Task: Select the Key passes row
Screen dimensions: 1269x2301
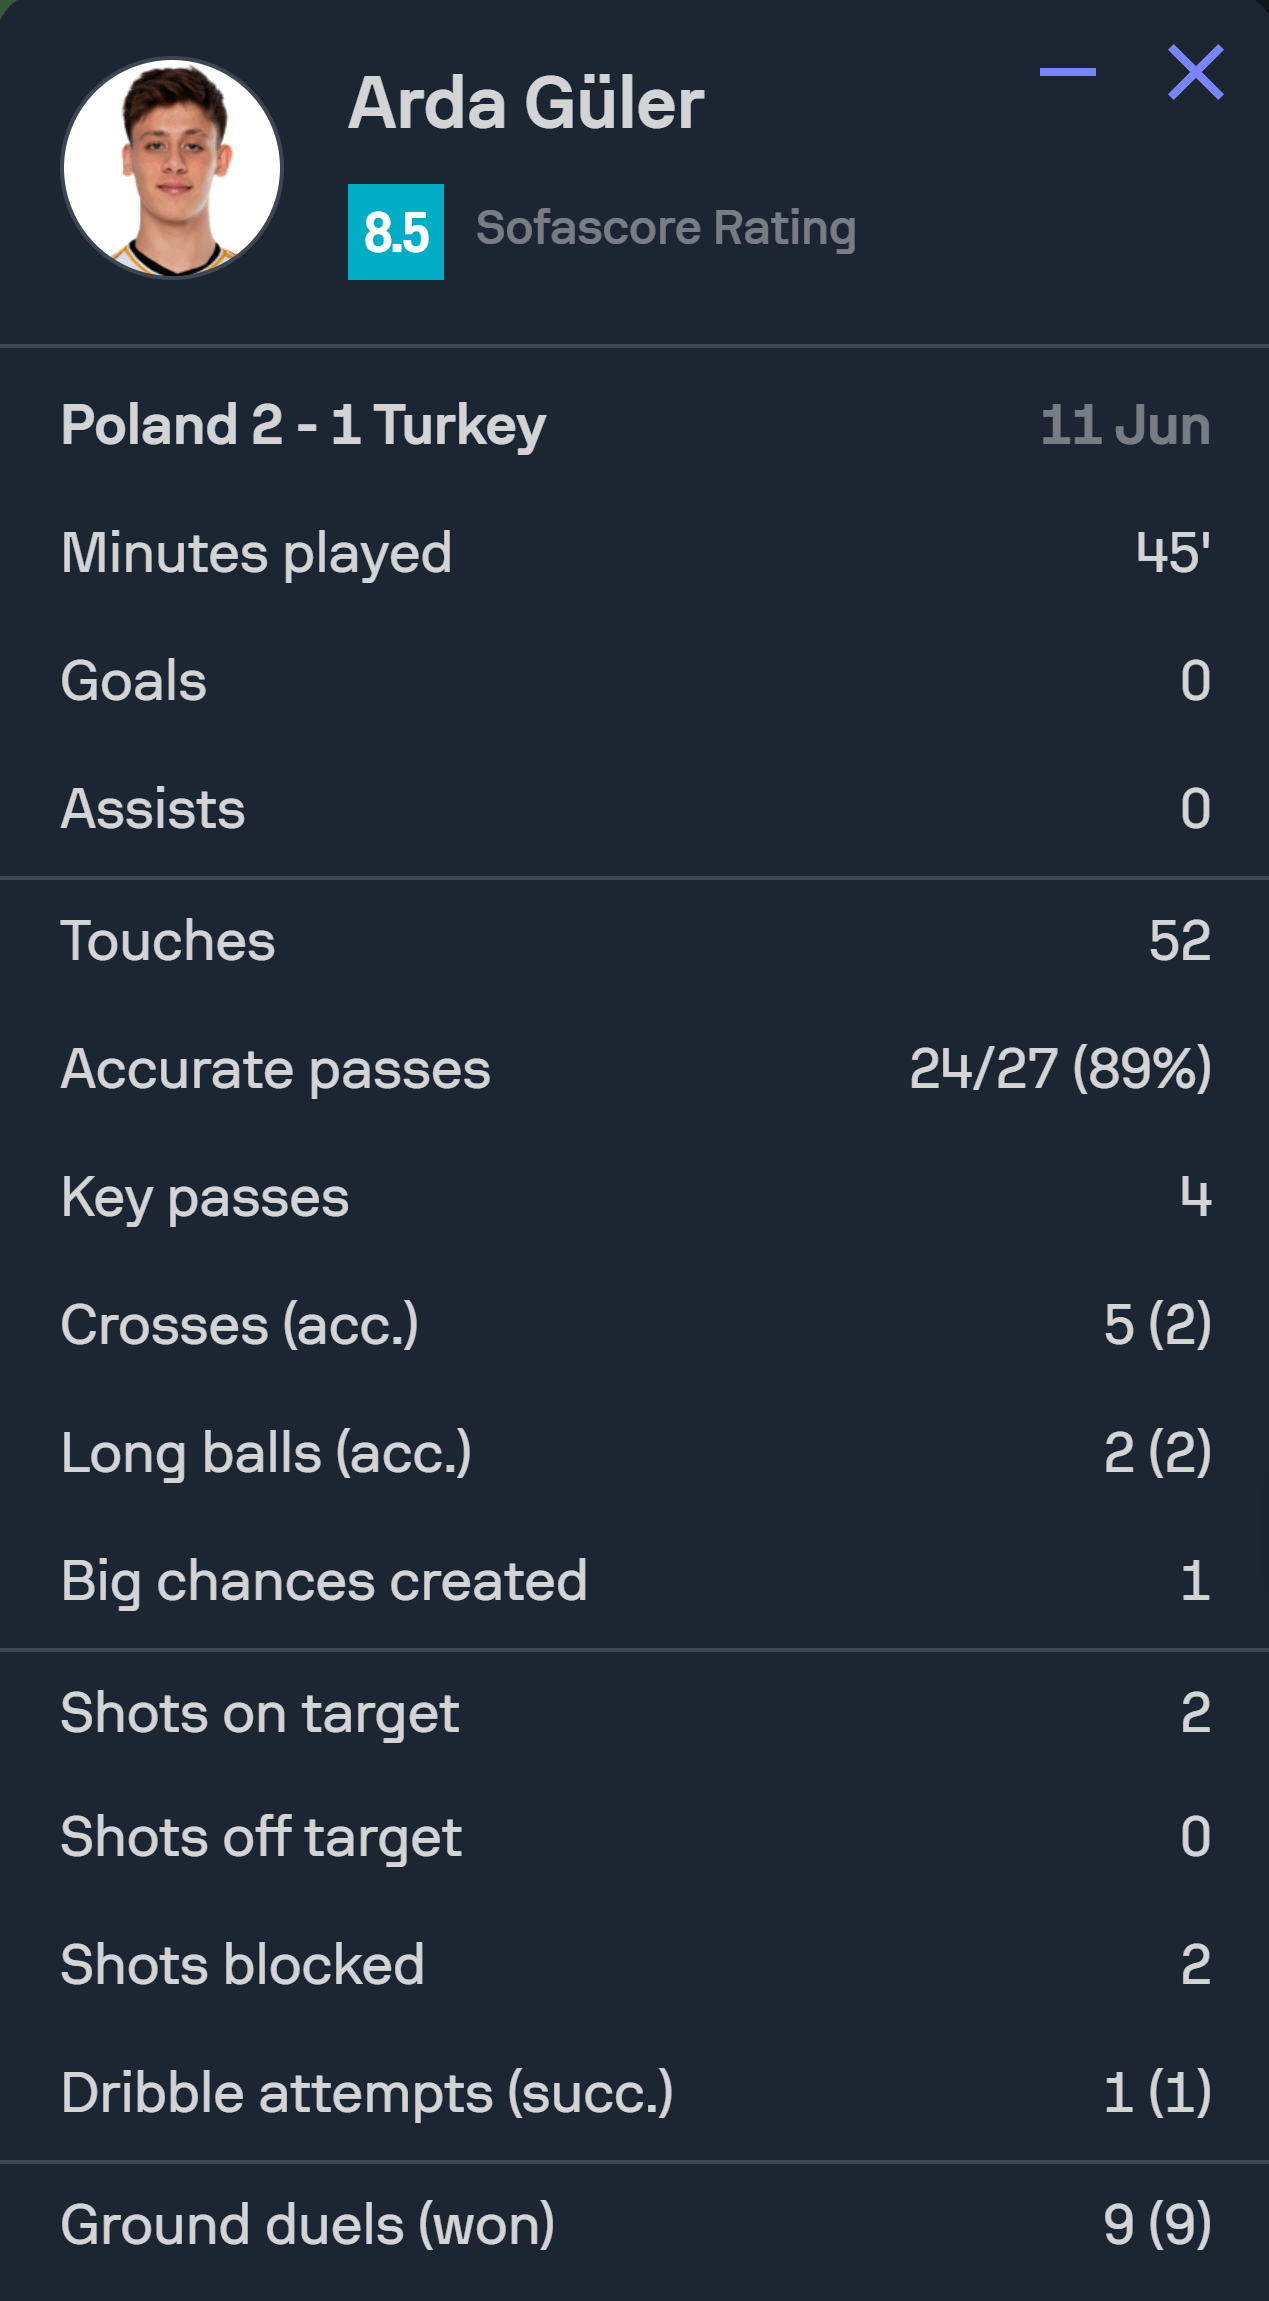Action: (x=634, y=1197)
